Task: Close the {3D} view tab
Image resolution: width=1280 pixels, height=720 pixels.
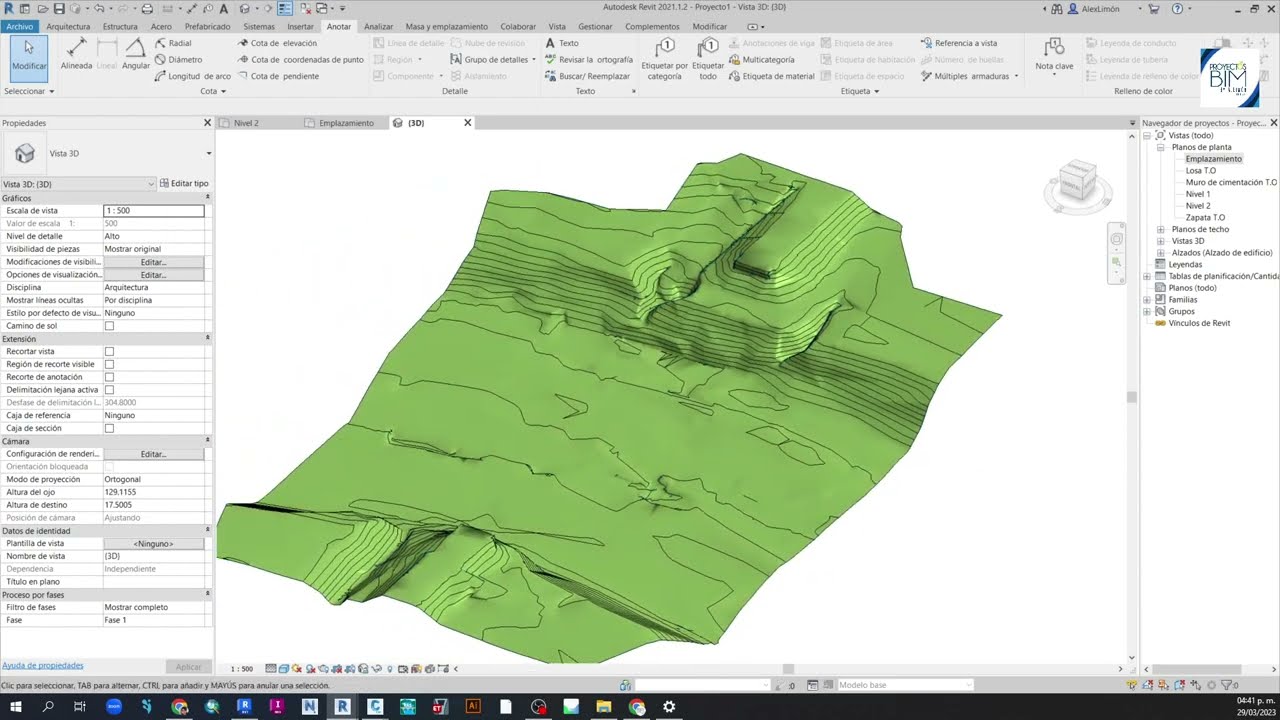Action: tap(467, 123)
